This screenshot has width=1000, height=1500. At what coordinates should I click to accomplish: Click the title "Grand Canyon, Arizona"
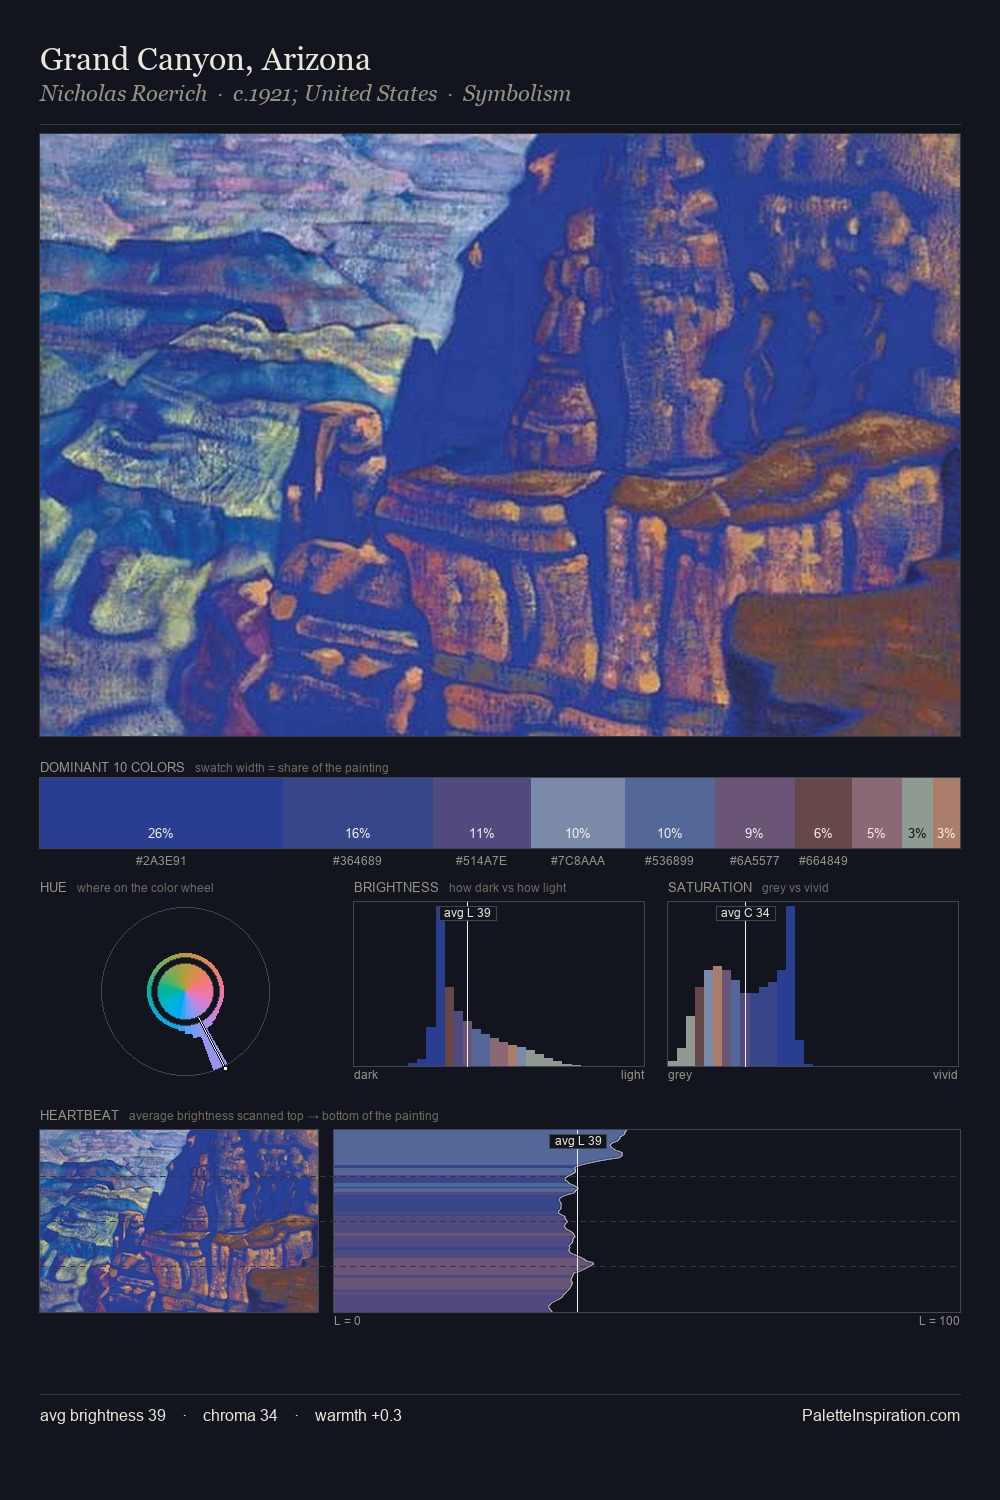[x=205, y=59]
